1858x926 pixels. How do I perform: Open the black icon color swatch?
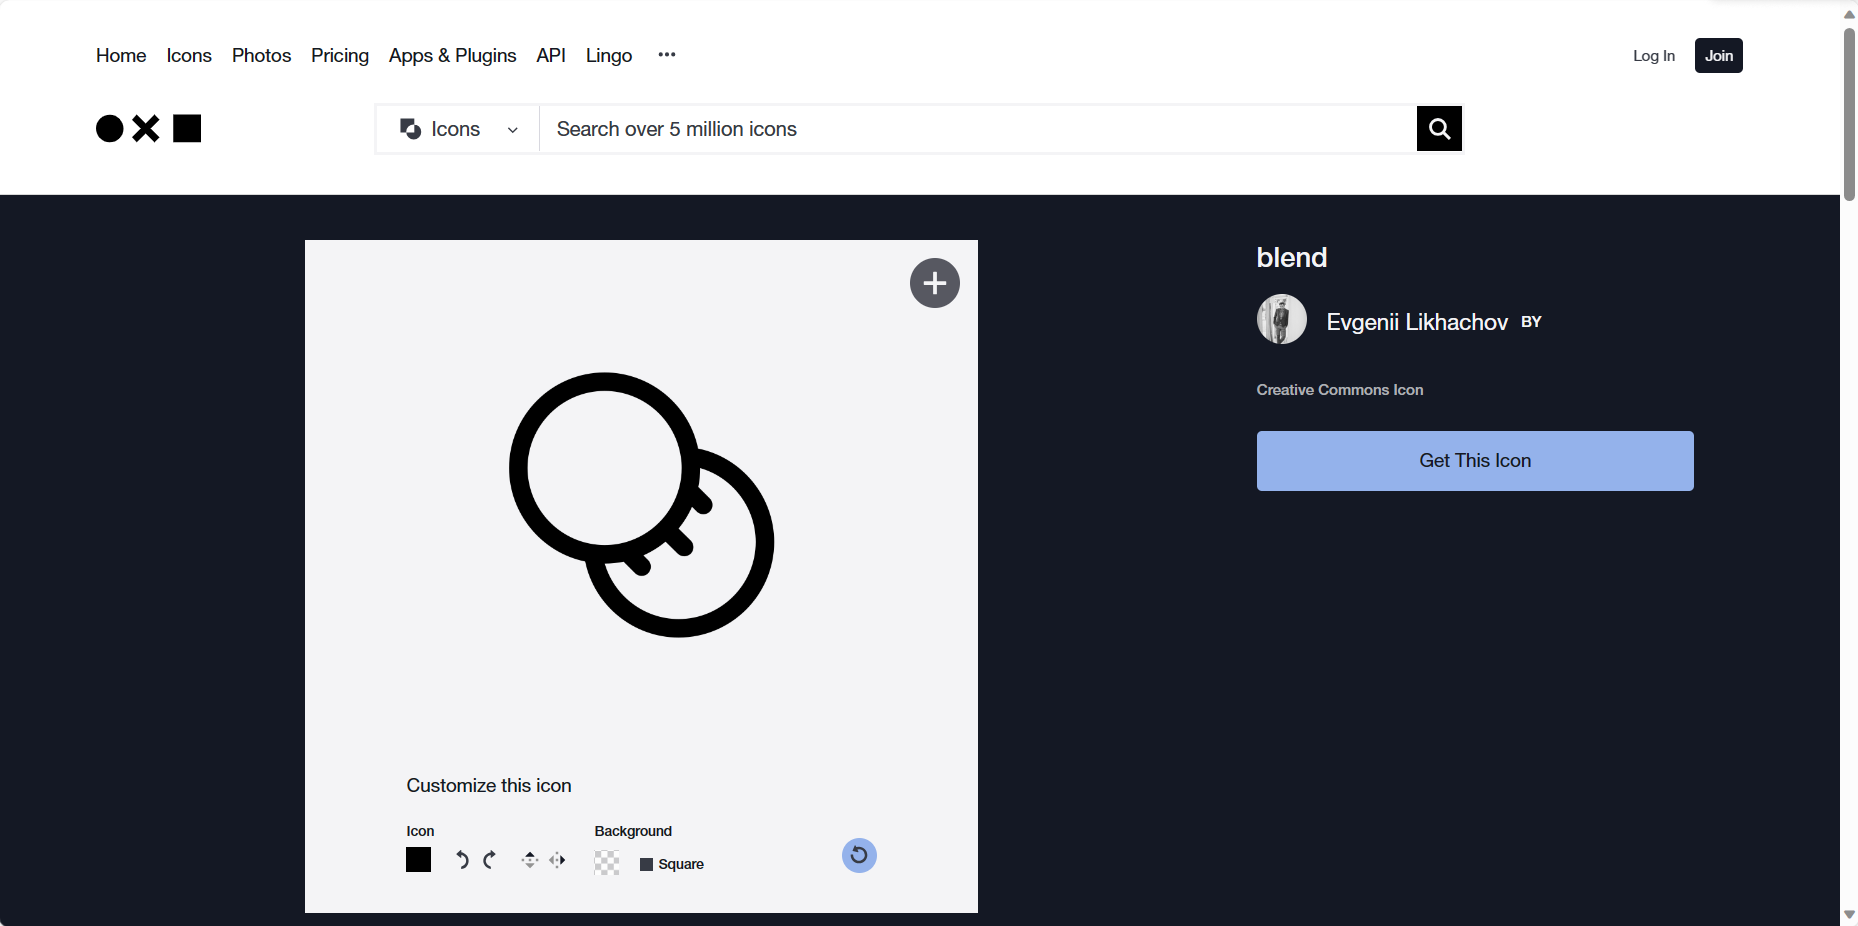click(x=418, y=860)
